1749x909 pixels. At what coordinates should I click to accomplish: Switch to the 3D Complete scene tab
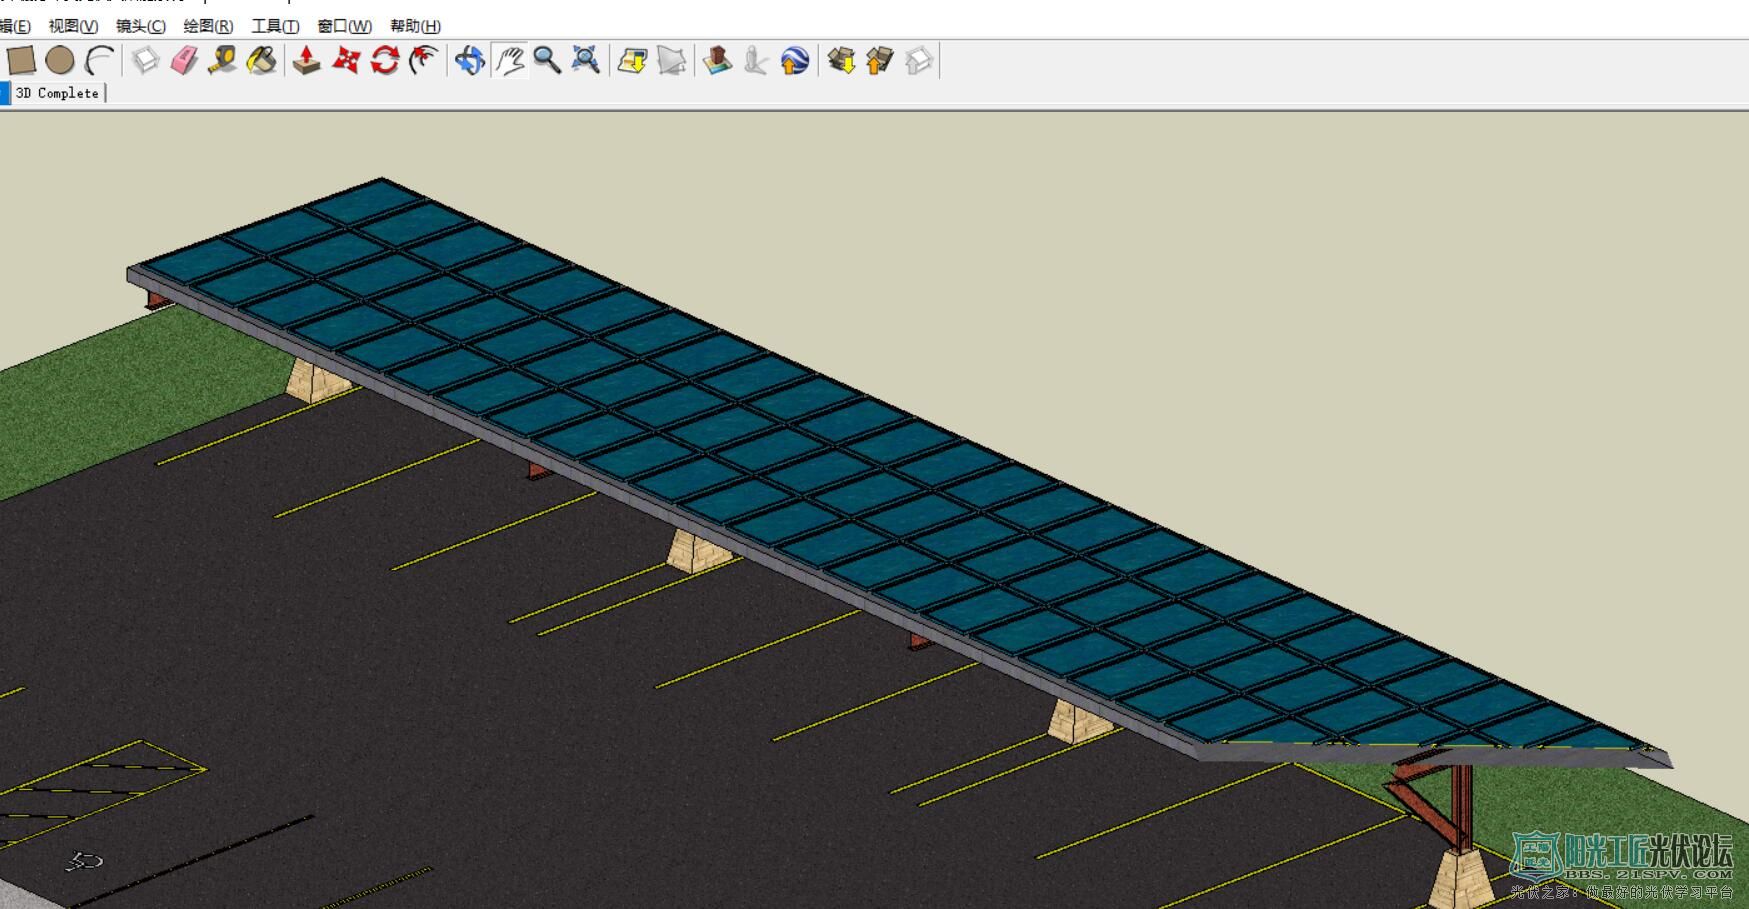tap(57, 93)
